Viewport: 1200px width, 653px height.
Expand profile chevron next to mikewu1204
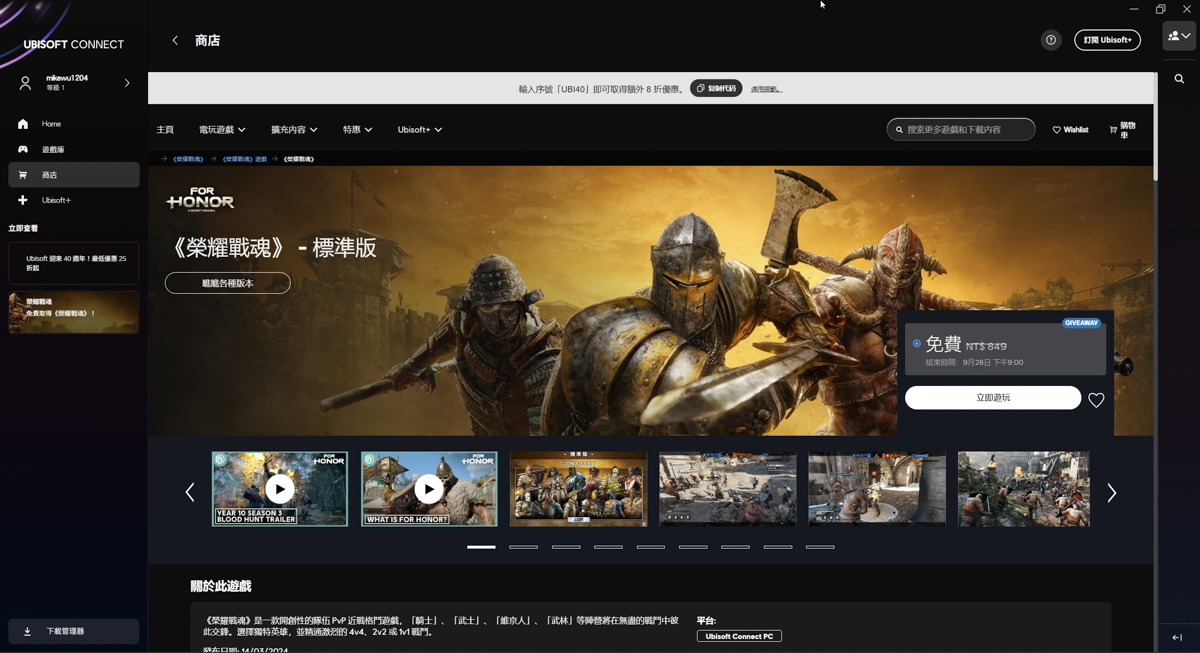(127, 83)
